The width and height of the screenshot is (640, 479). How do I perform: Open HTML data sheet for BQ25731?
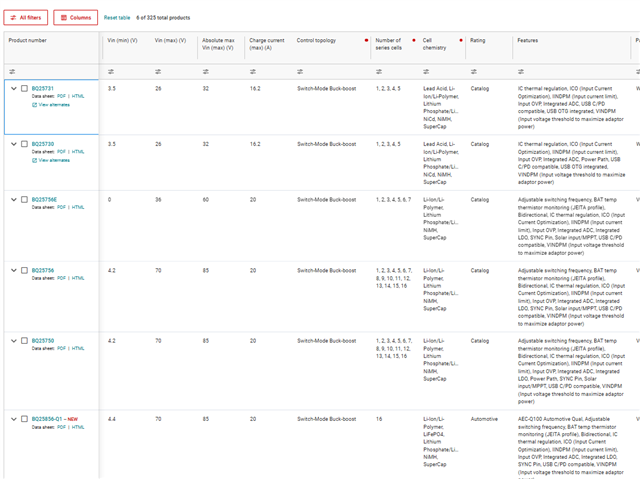78,96
